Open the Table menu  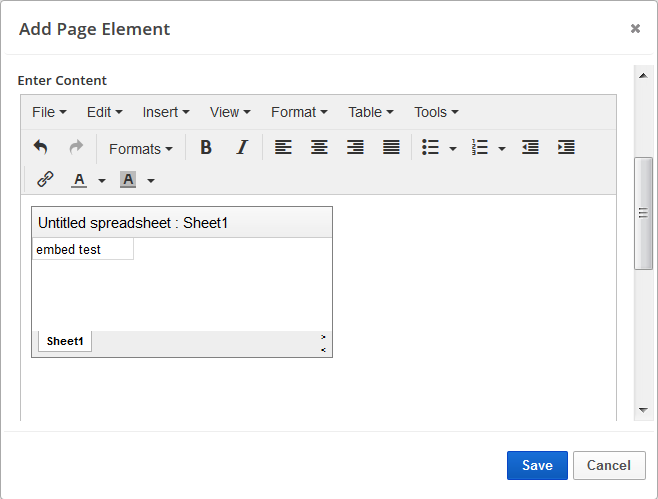(x=370, y=112)
